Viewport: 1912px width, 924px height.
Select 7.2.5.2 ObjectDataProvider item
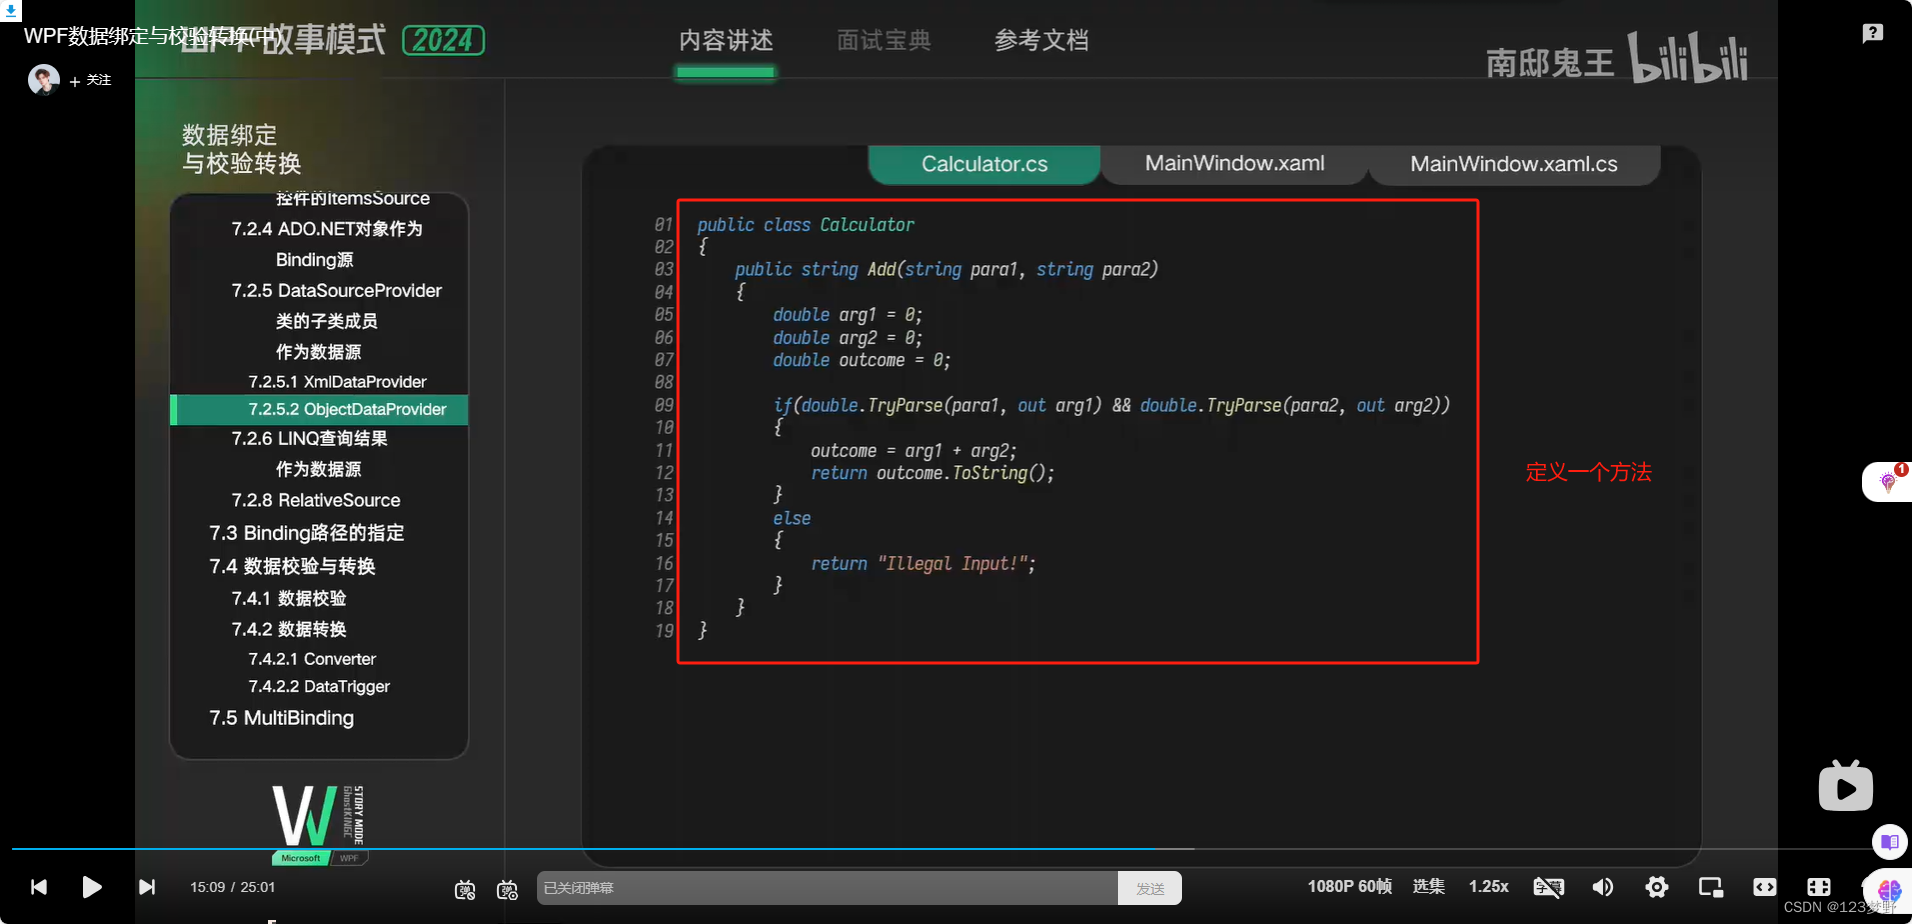tap(319, 409)
